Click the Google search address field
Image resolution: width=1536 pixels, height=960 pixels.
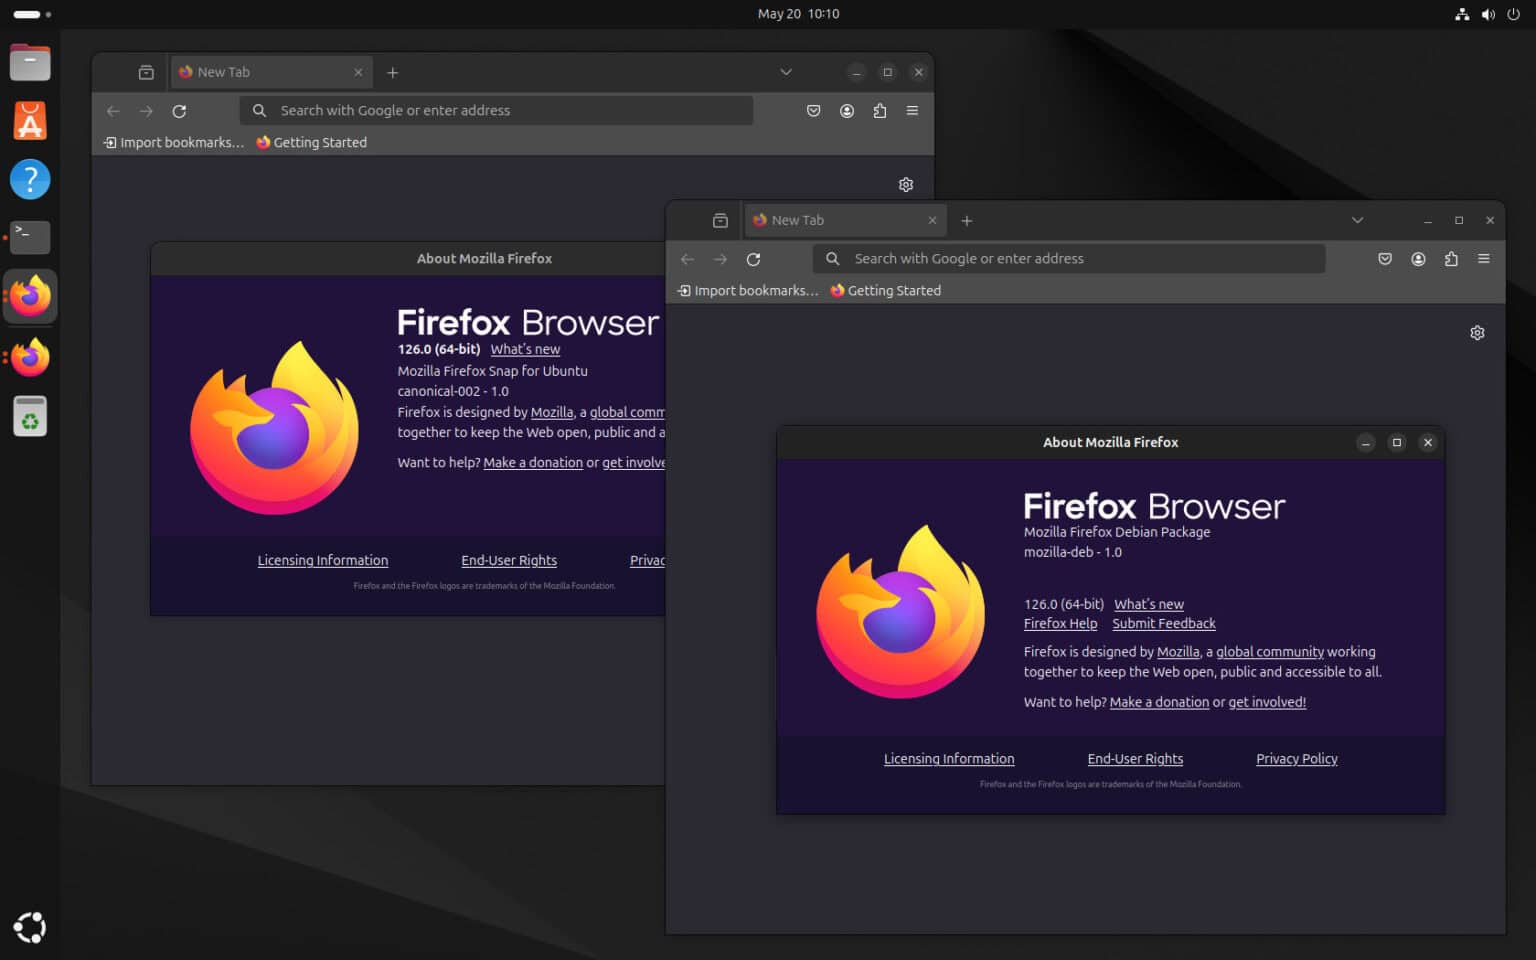pyautogui.click(x=1070, y=258)
